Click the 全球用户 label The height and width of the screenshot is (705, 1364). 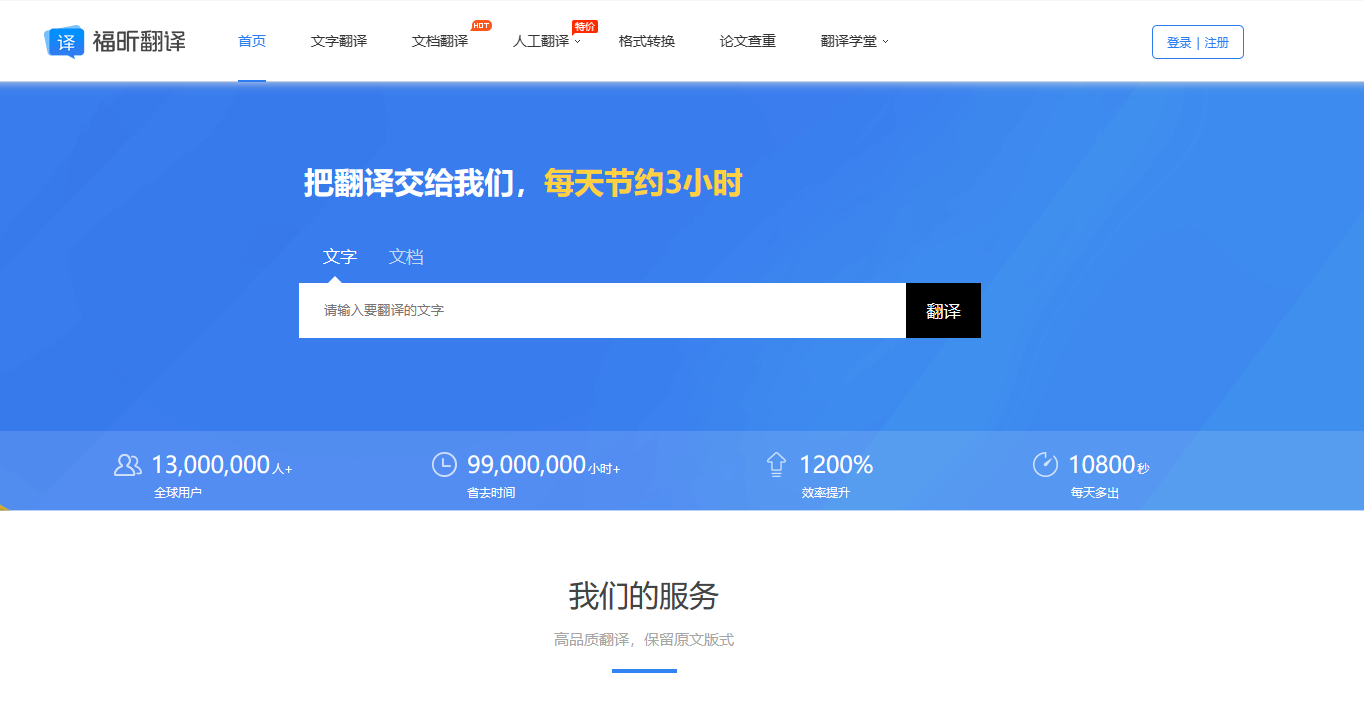(178, 493)
